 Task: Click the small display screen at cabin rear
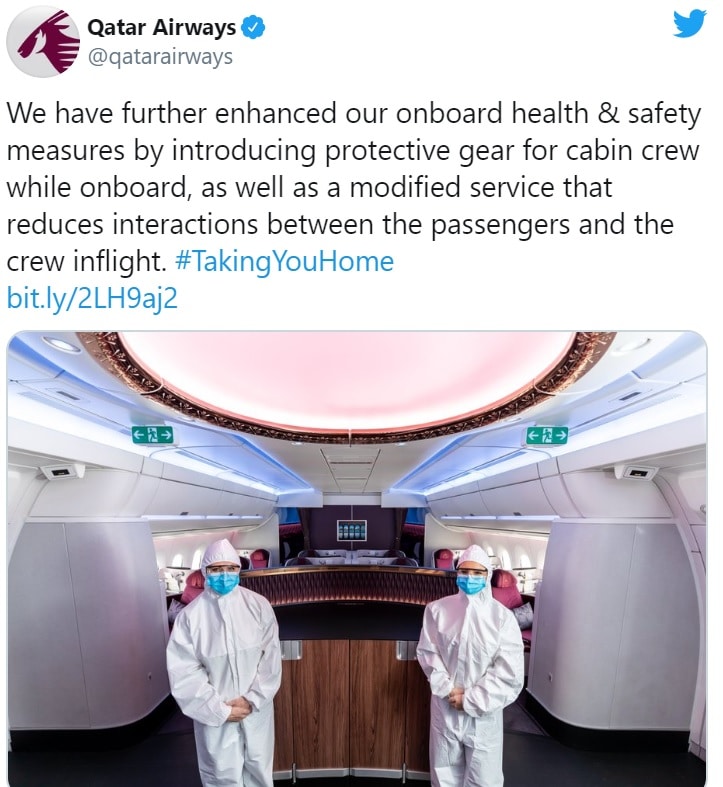pos(352,531)
